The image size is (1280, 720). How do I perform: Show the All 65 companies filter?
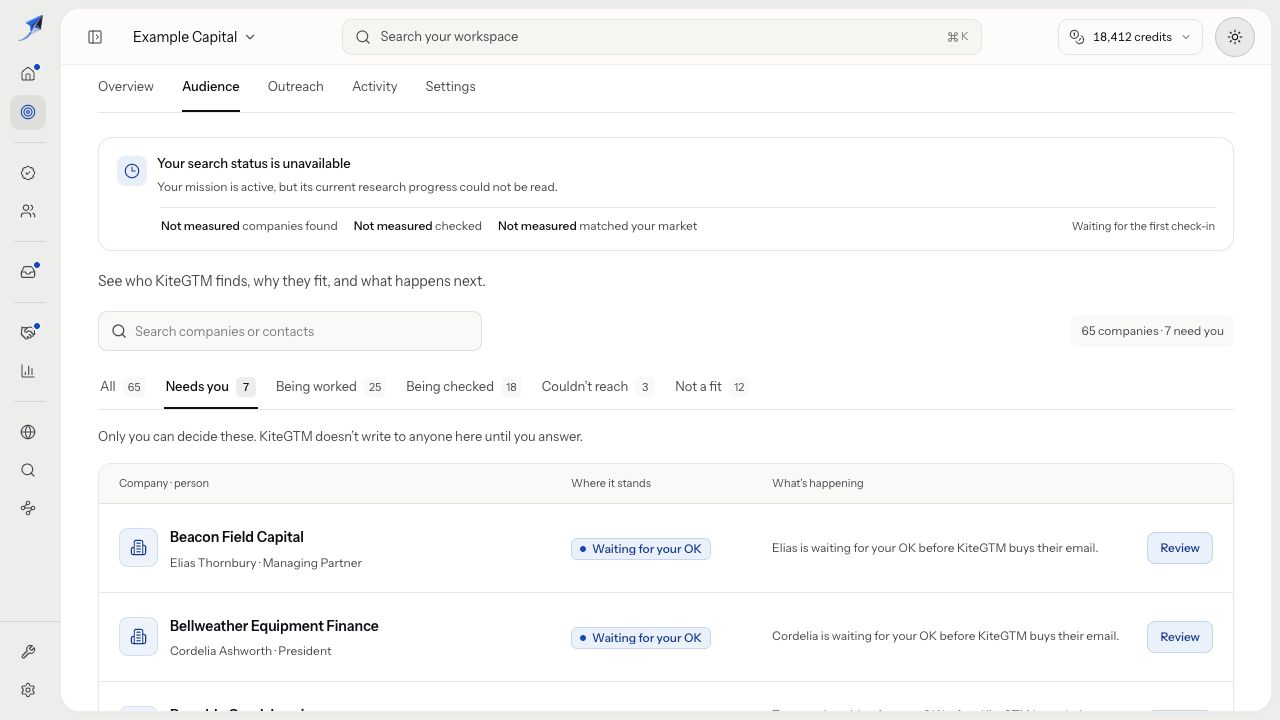click(x=122, y=387)
